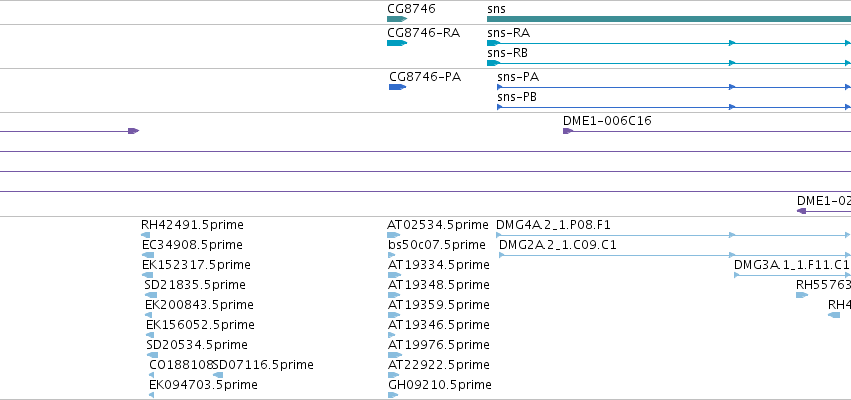Open the sns-RB transcript label
851x400 pixels.
(x=507, y=53)
